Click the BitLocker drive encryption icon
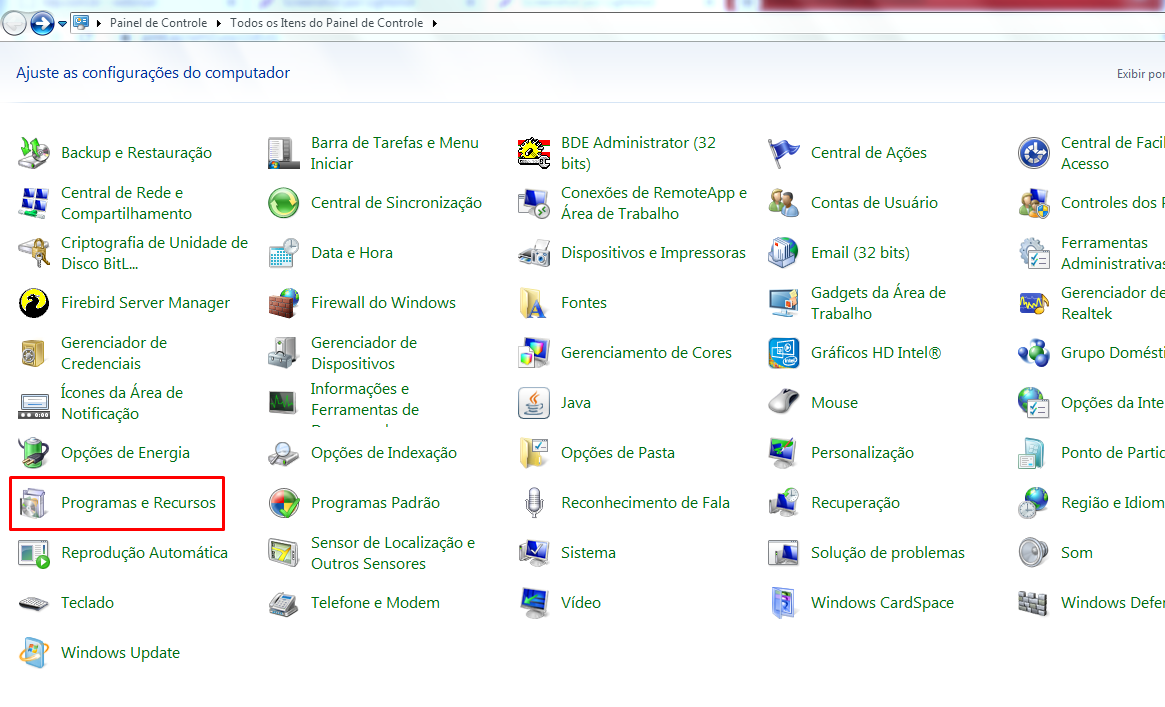The image size is (1165, 707). (33, 252)
